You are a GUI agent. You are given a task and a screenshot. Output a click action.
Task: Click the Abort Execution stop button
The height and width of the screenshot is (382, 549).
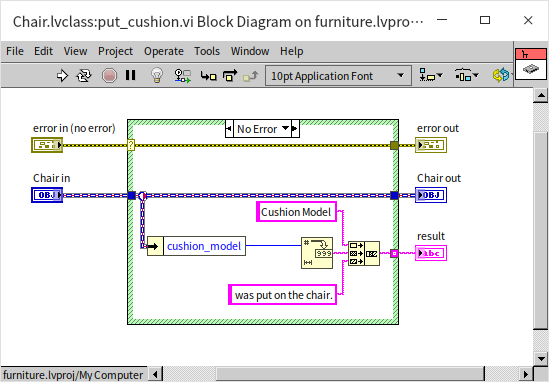(x=109, y=76)
